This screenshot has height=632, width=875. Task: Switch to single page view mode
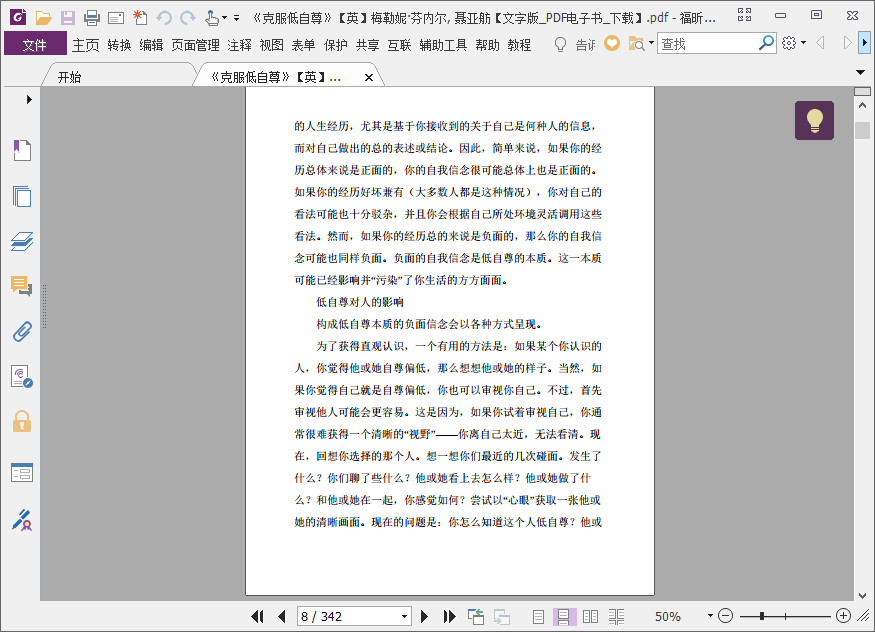538,616
